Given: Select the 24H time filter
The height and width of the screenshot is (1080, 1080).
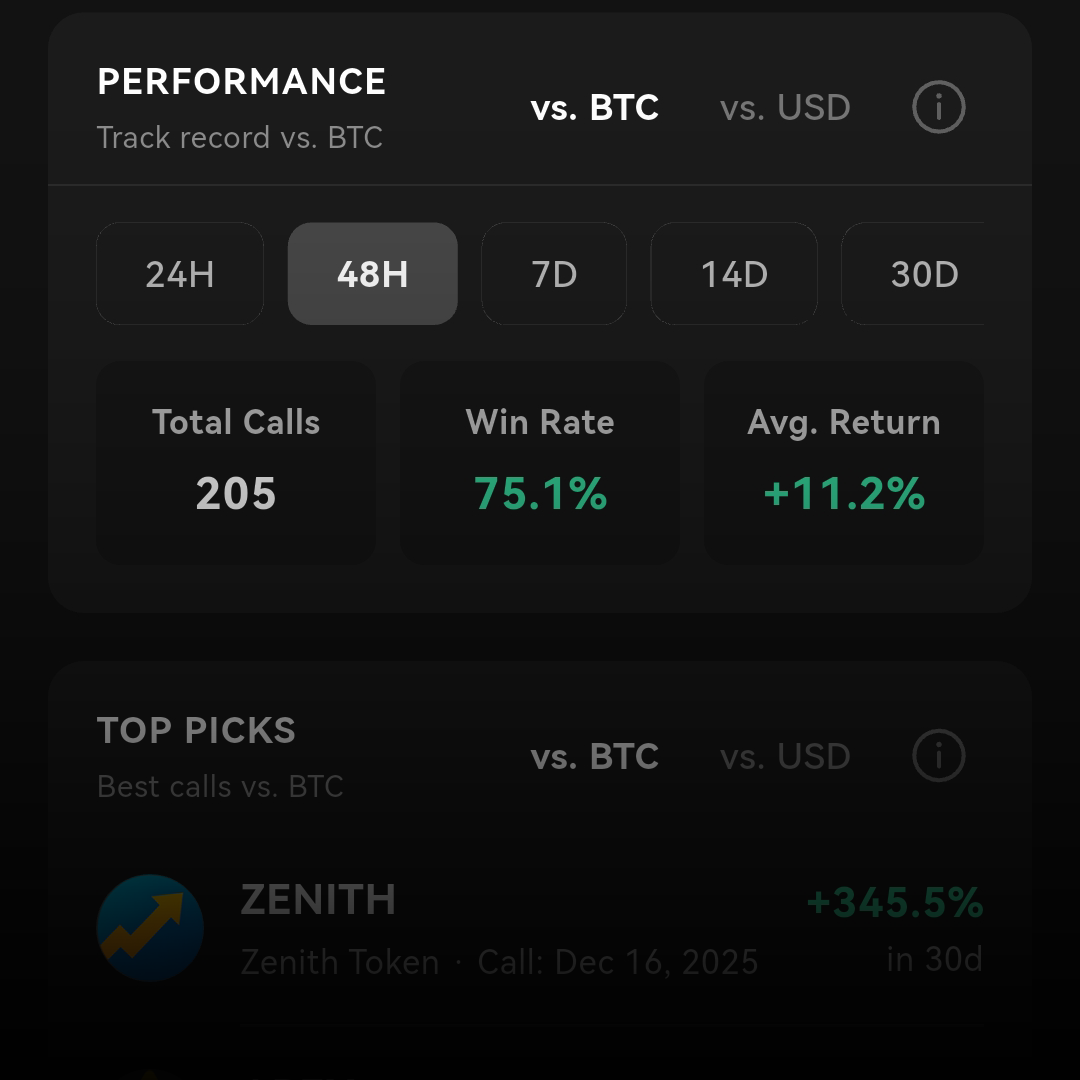Looking at the screenshot, I should 180,274.
